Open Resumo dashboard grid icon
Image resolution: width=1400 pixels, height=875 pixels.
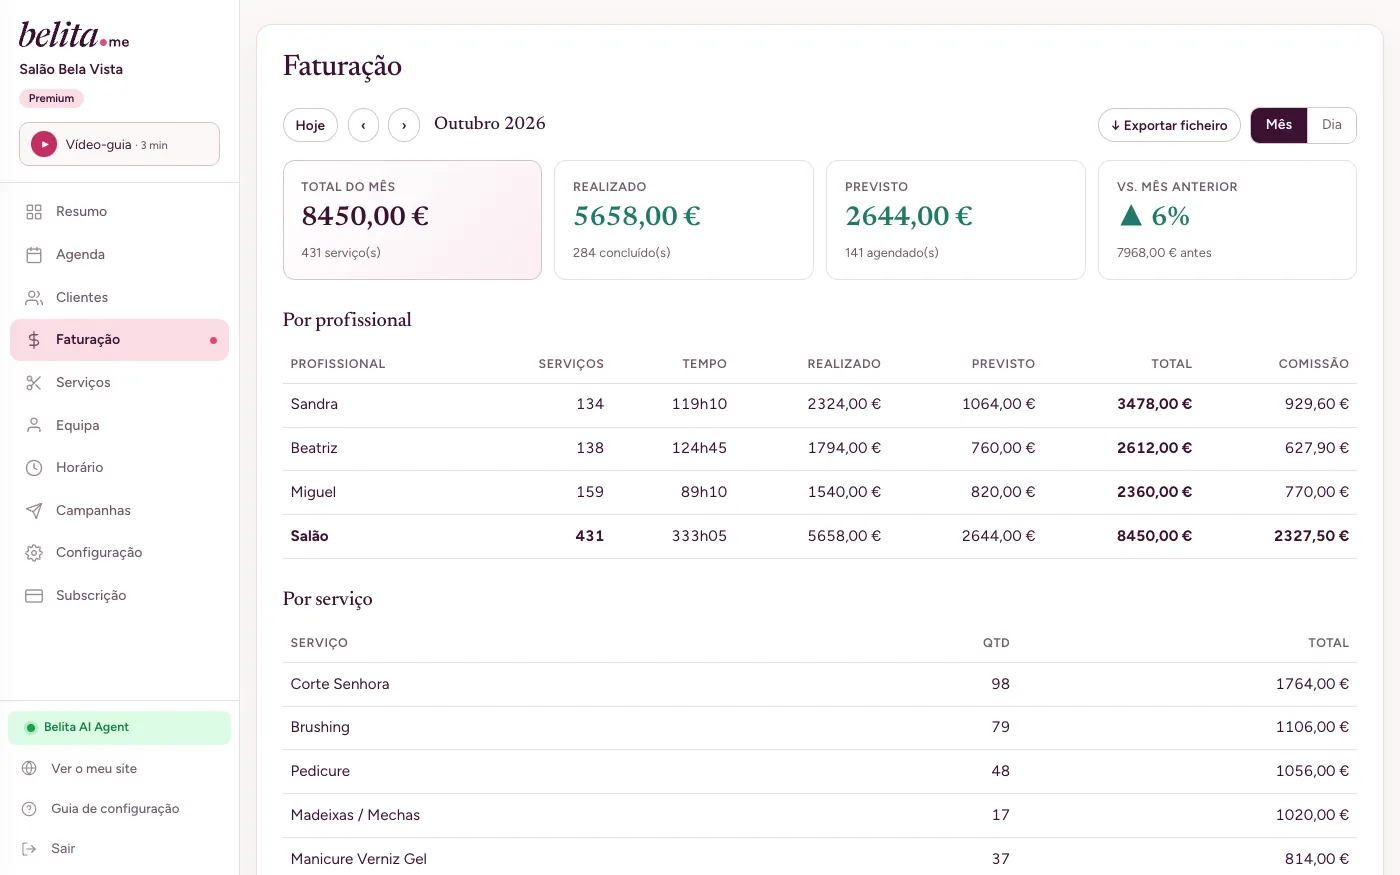[x=34, y=212]
